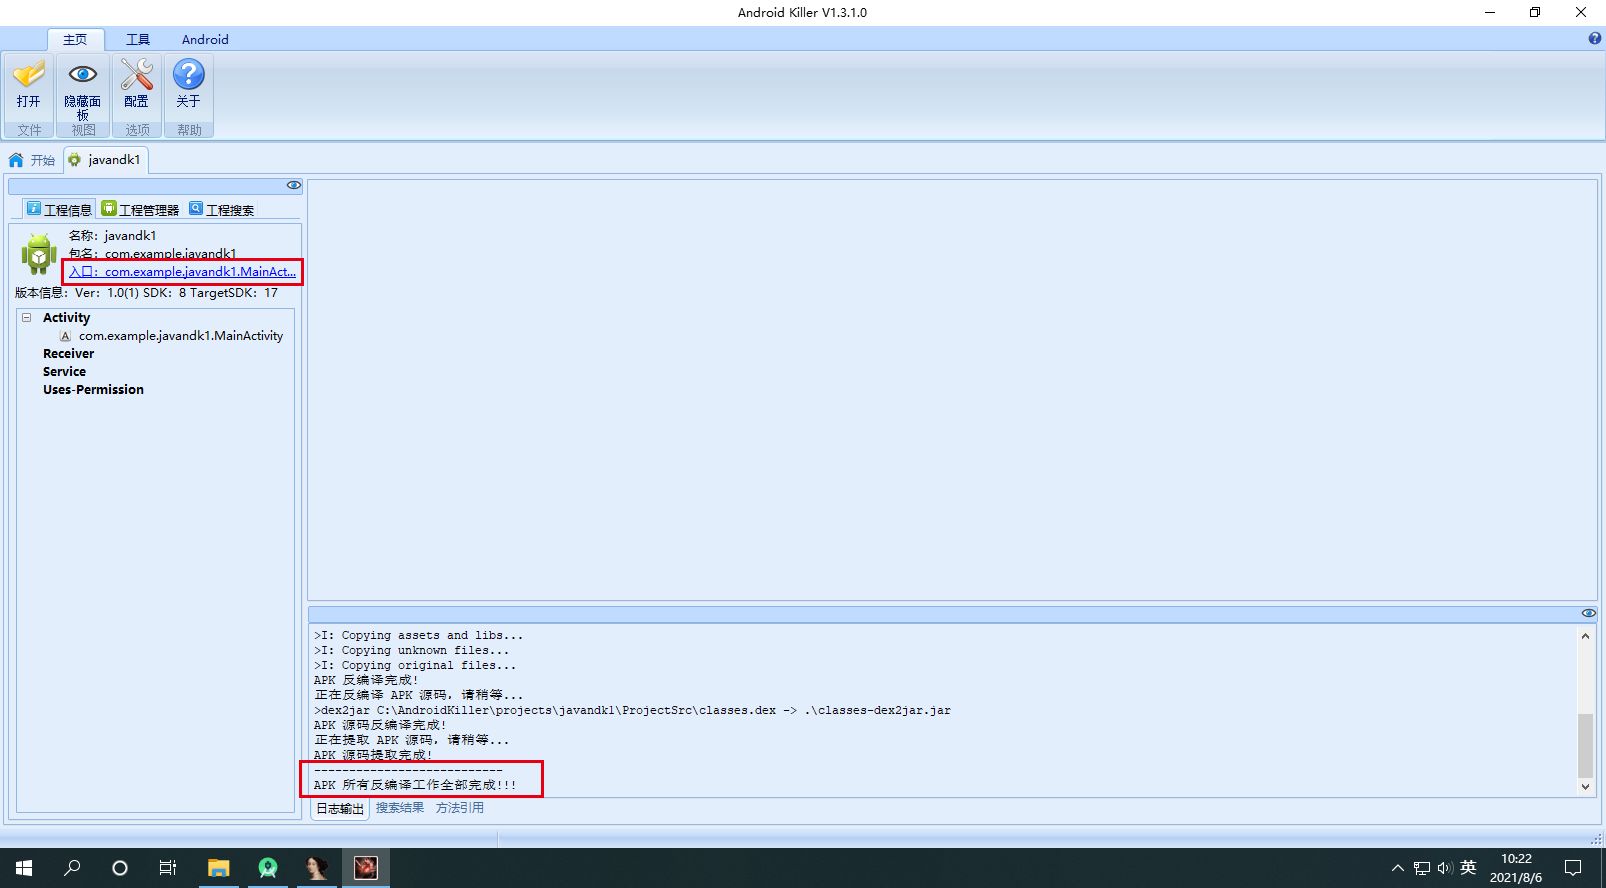Open the green app taskbar icon
The height and width of the screenshot is (888, 1606).
coord(268,868)
